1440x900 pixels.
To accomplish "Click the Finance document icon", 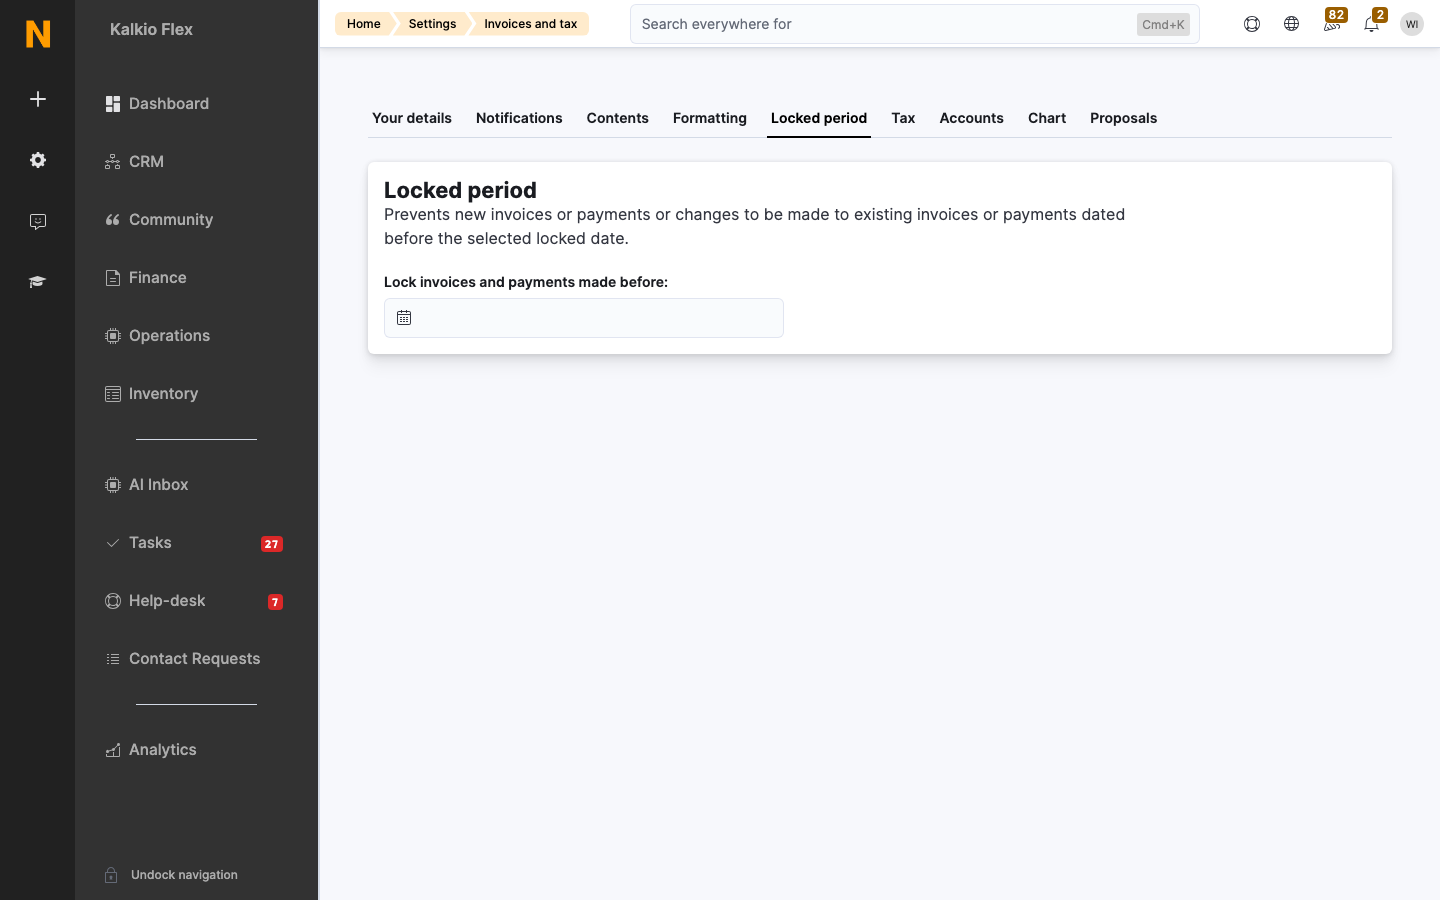I will tap(113, 278).
